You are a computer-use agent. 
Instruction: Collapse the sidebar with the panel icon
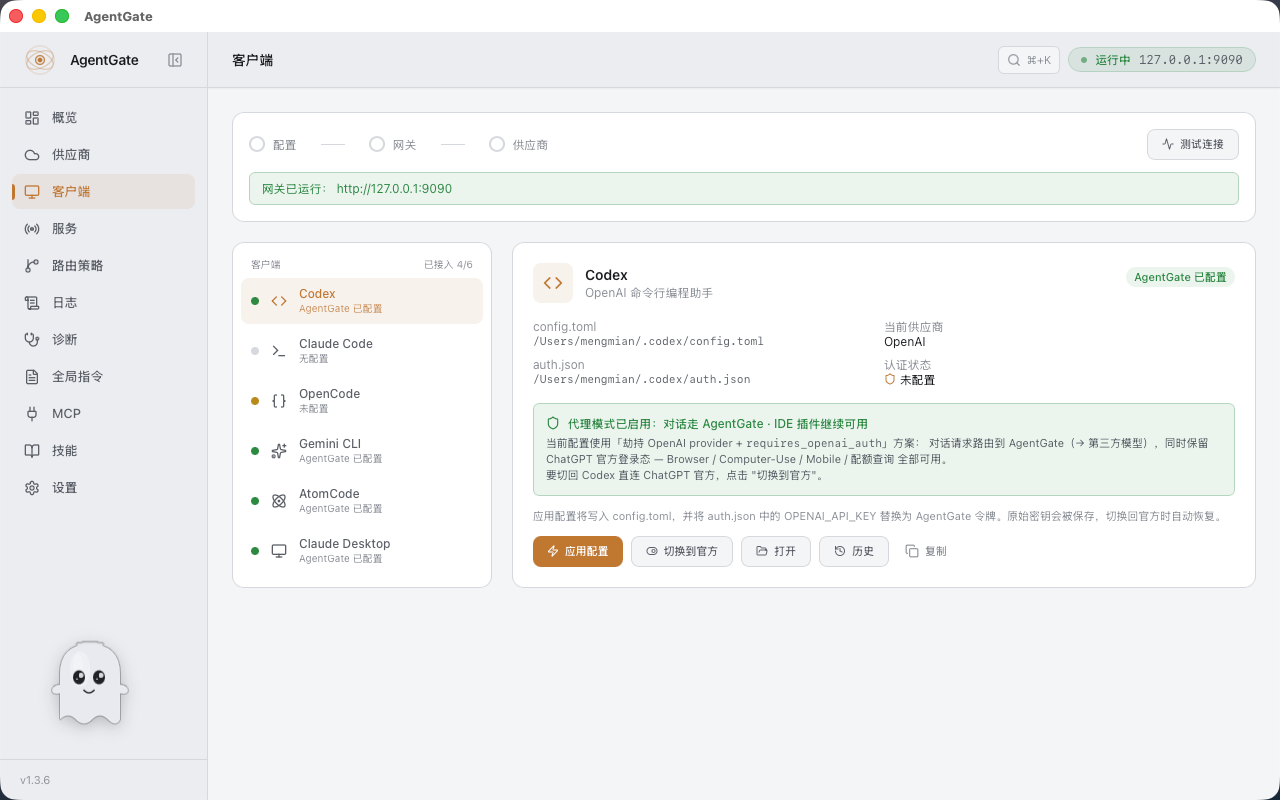click(x=175, y=60)
